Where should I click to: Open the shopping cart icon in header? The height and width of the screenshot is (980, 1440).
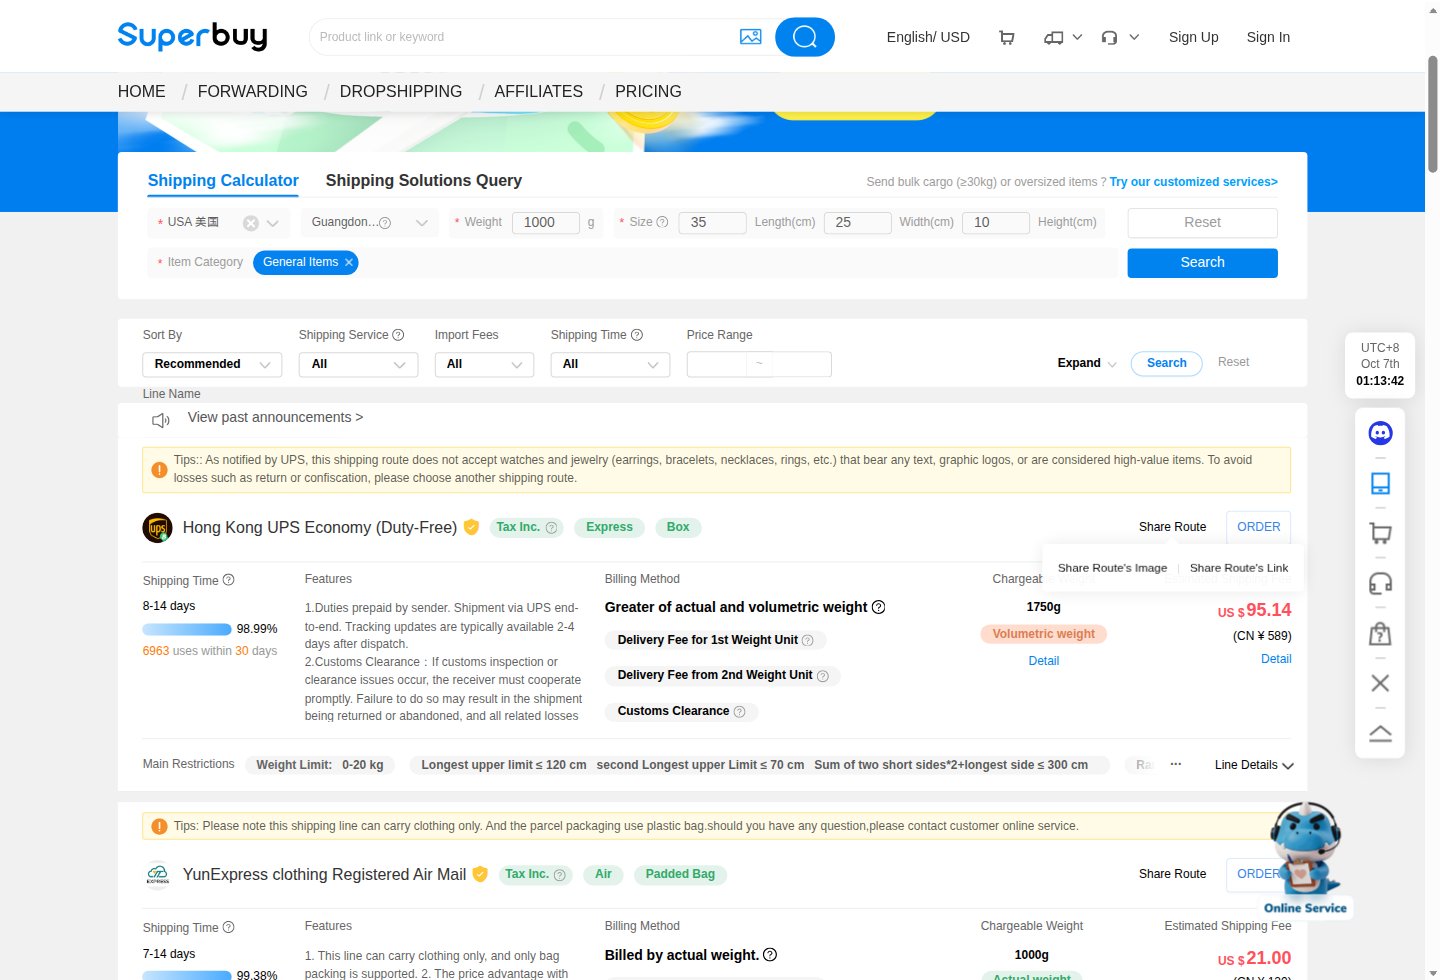click(1007, 37)
